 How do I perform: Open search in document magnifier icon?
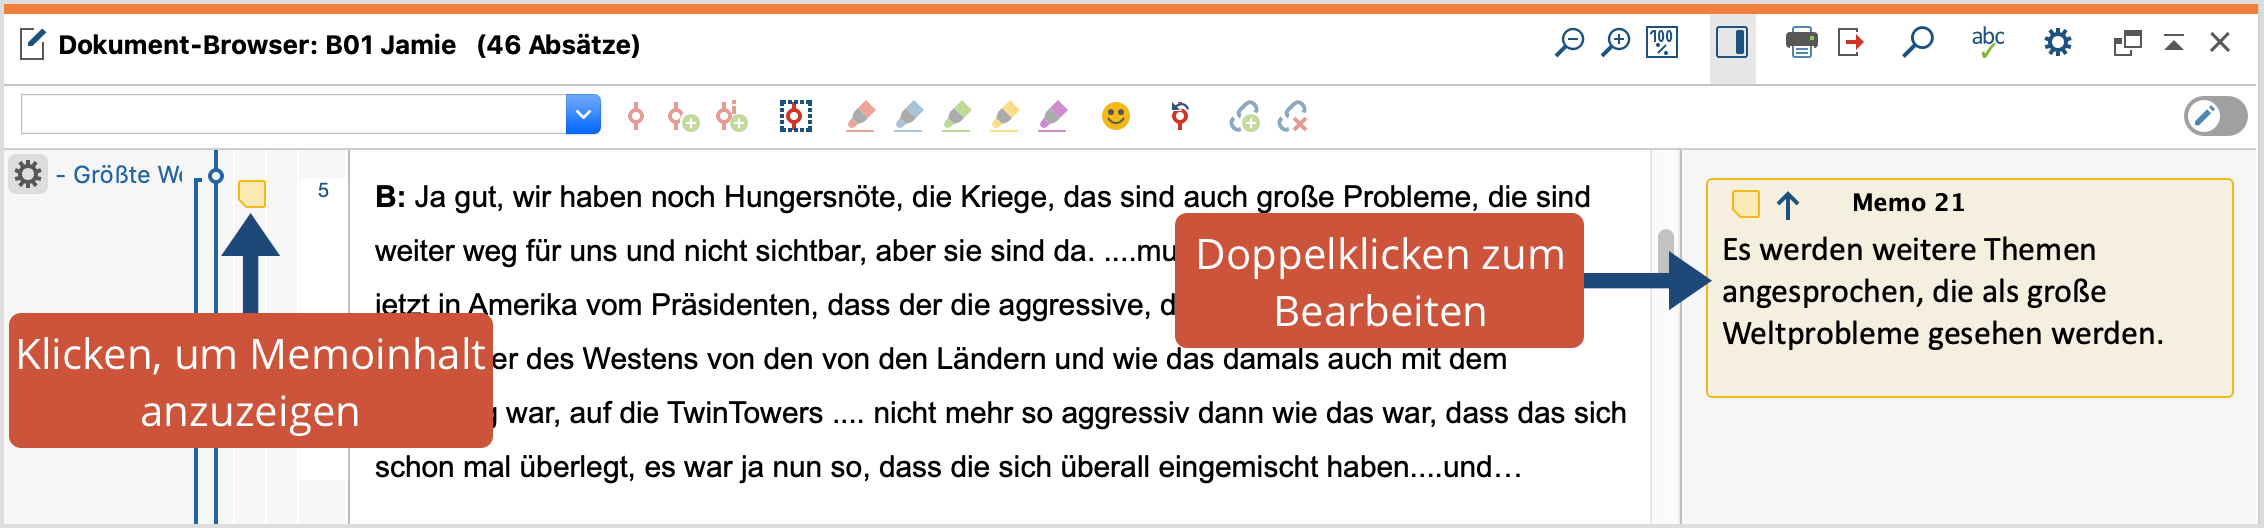point(1917,43)
